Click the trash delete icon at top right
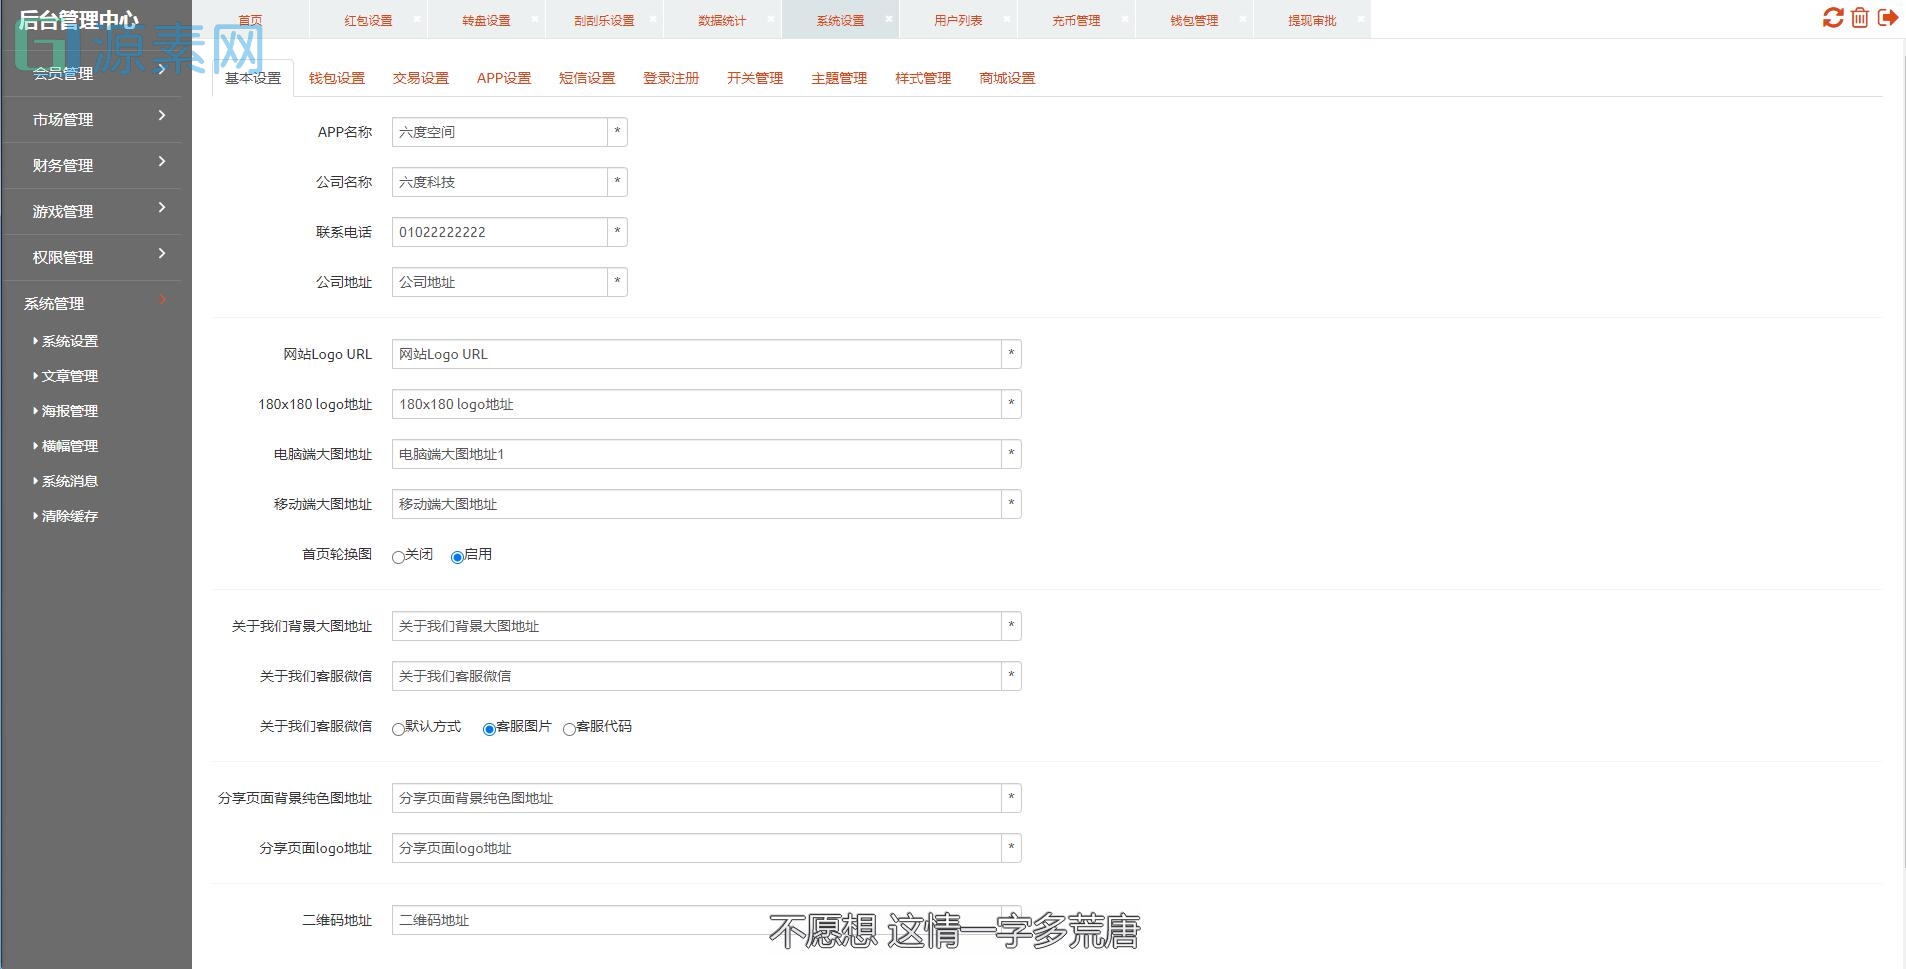Screen dimensions: 1906x969 [x=1859, y=17]
